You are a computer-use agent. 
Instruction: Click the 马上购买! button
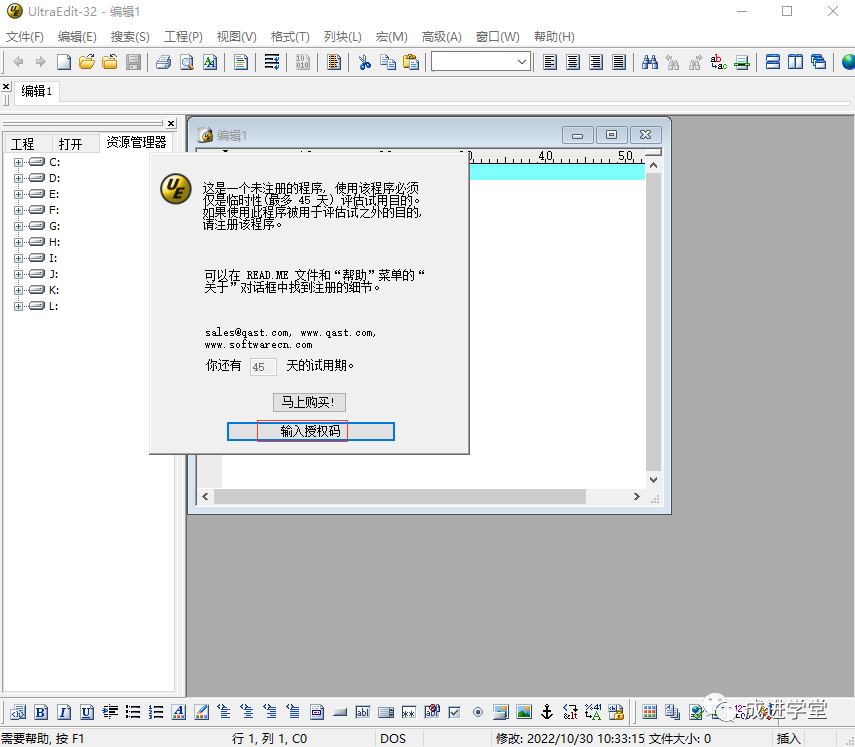click(309, 402)
